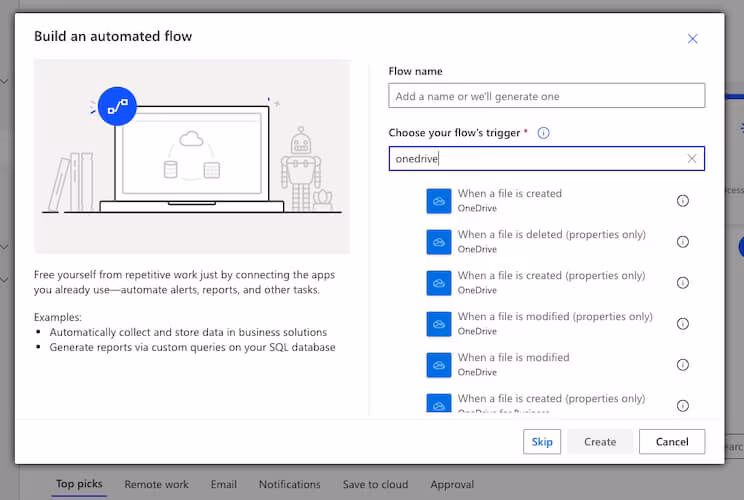
Task: Show info for When a file is created trigger
Action: 682,201
